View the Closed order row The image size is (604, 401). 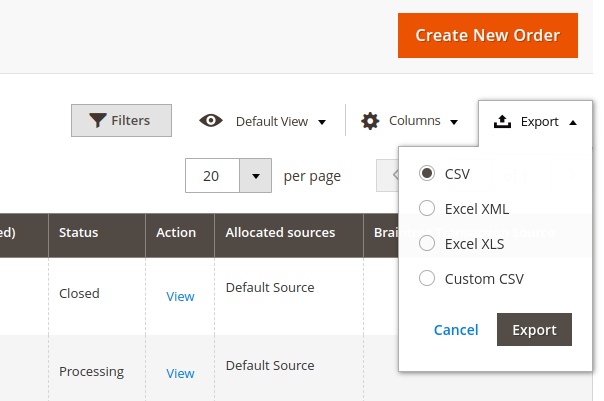tap(180, 296)
